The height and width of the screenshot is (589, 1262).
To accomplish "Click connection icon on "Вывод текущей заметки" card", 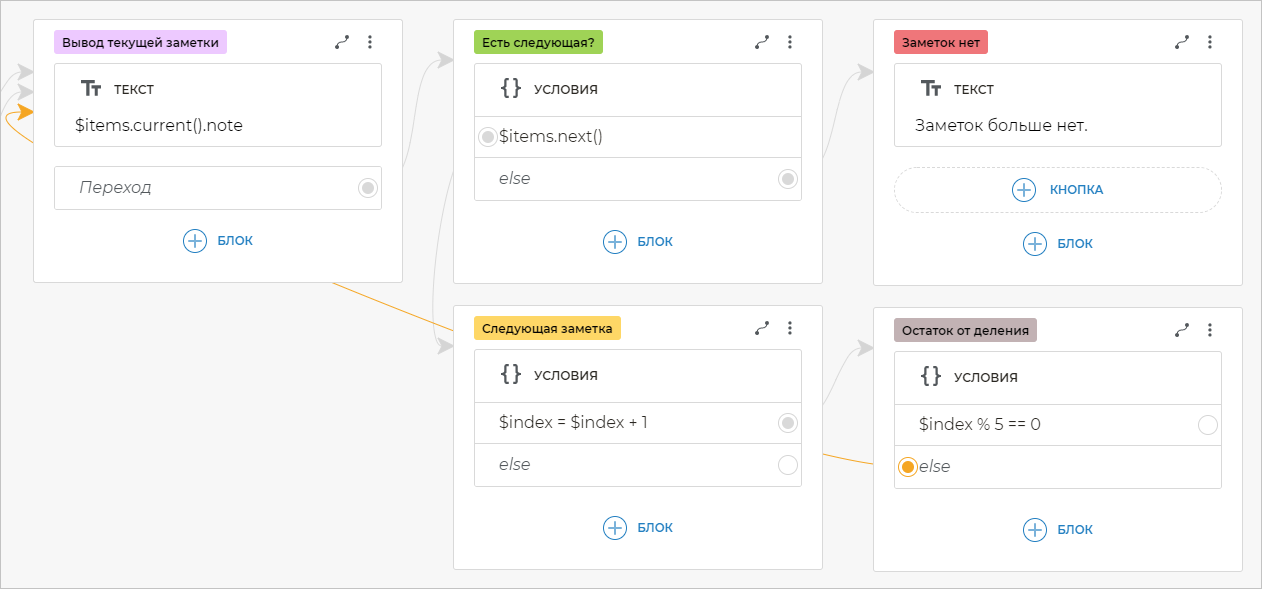I will click(342, 42).
